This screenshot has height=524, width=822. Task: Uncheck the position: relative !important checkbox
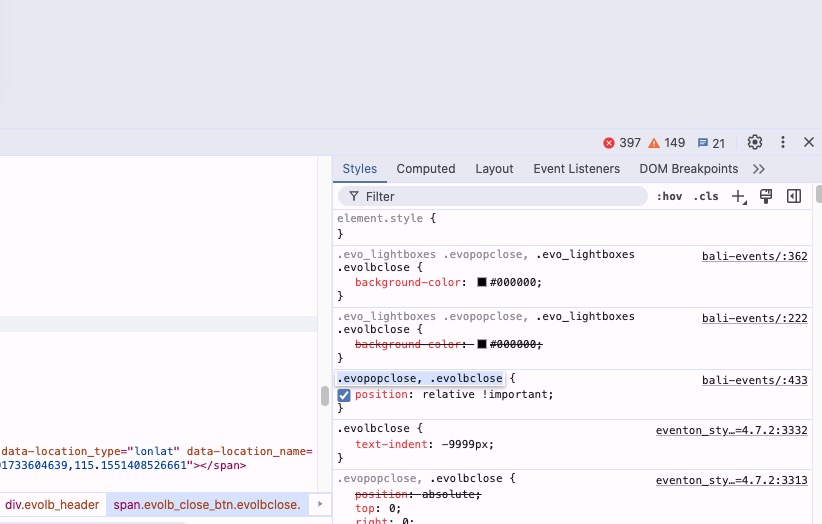coord(344,395)
